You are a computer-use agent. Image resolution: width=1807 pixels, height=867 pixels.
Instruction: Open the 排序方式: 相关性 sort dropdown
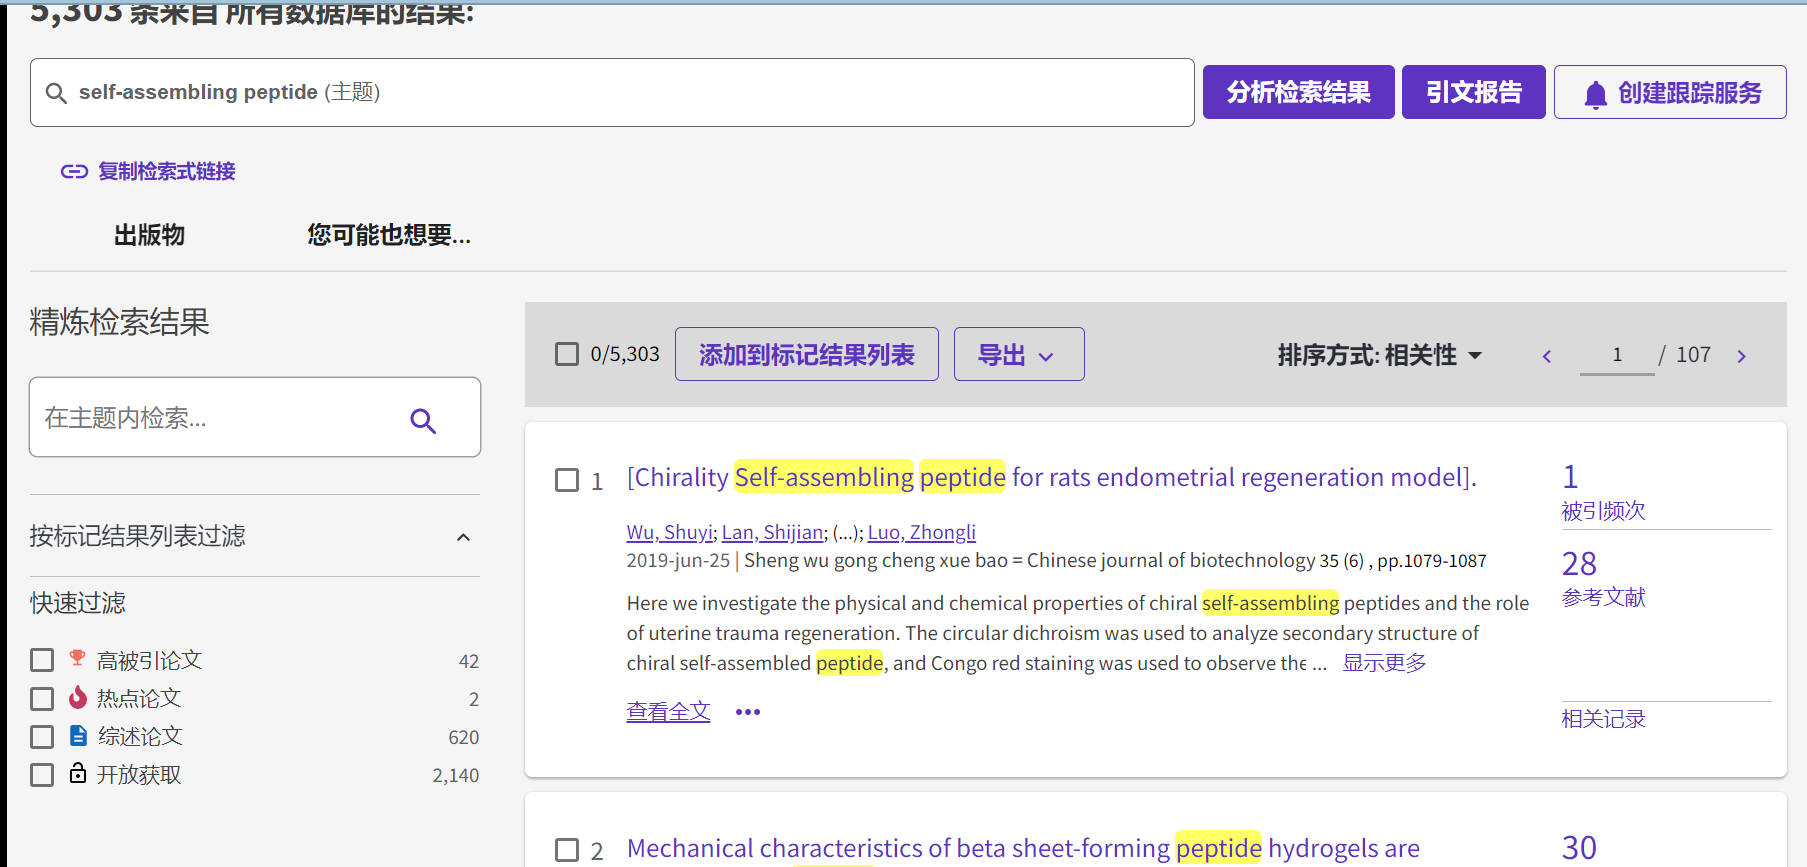click(x=1379, y=355)
